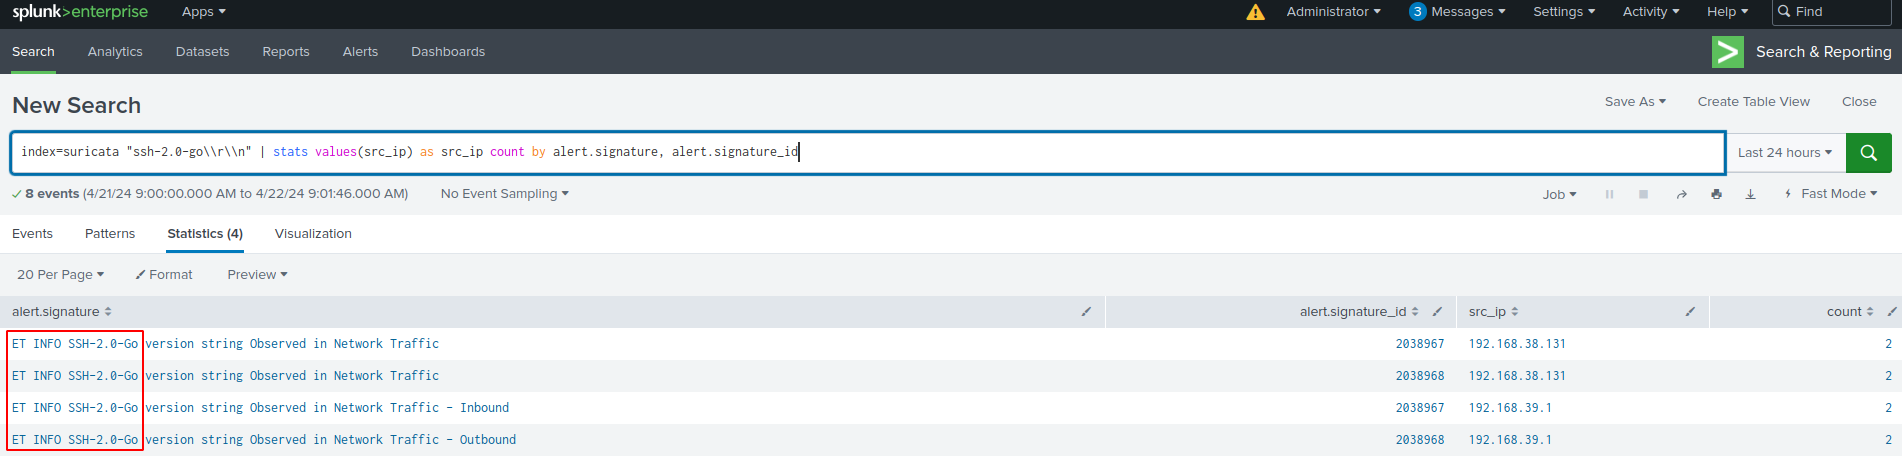Click the yellow warning triangle icon
1902x456 pixels.
point(1255,12)
